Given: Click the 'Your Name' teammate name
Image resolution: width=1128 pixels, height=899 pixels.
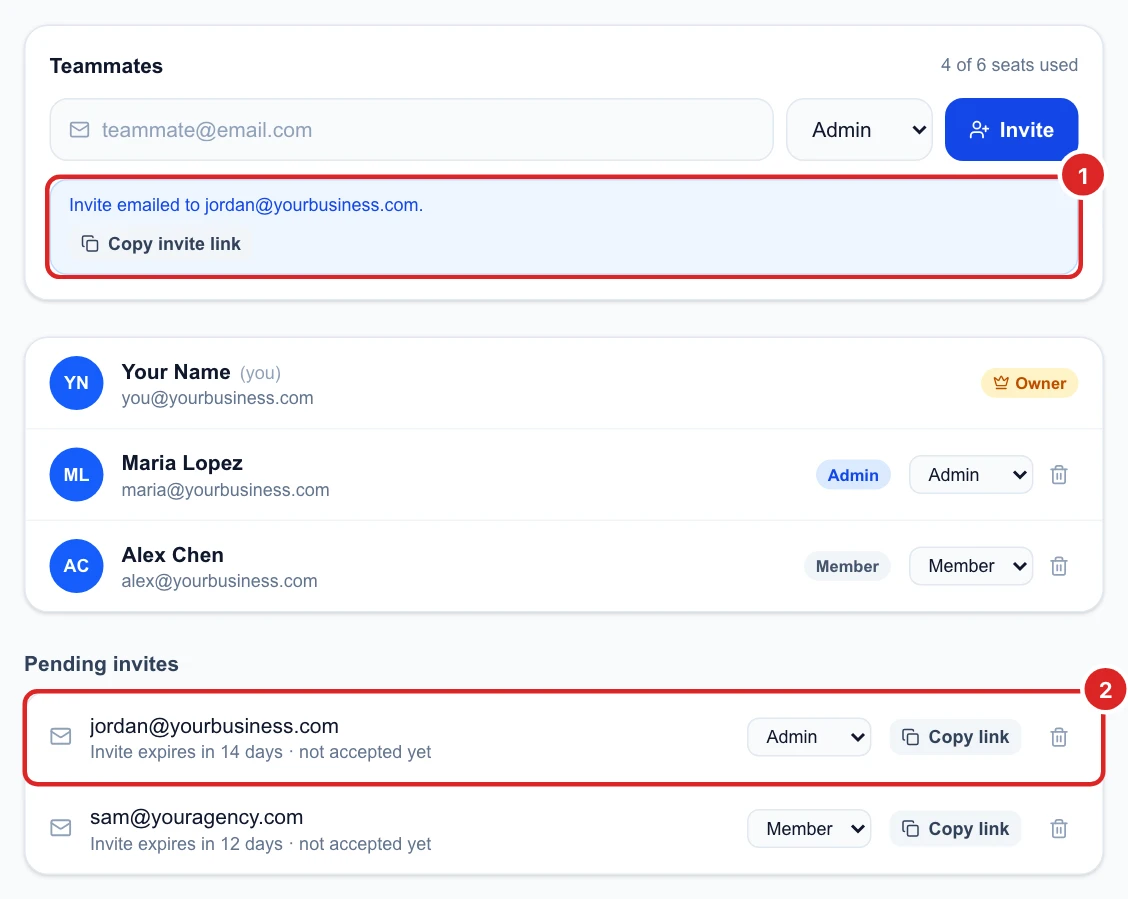Looking at the screenshot, I should [176, 372].
